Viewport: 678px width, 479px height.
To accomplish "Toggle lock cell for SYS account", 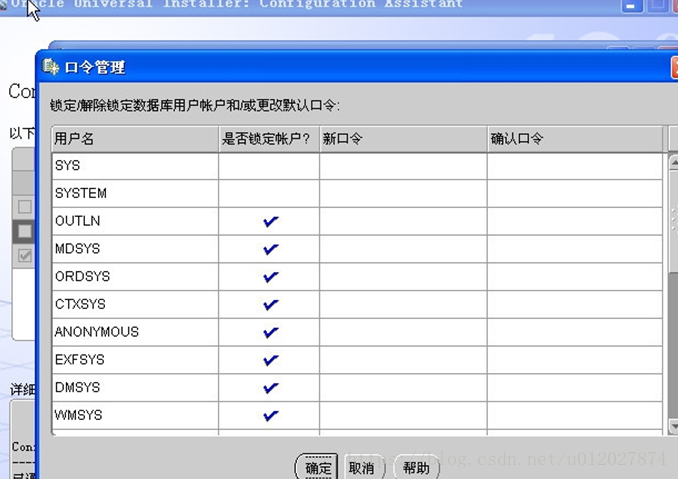I will pos(269,166).
